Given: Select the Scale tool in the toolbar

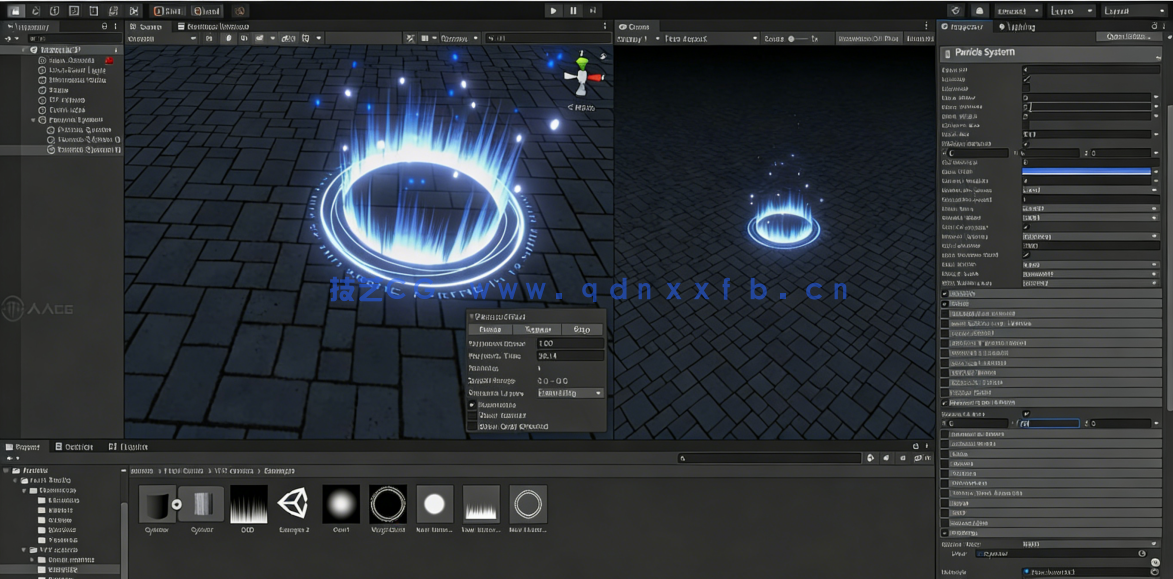Looking at the screenshot, I should click(73, 10).
